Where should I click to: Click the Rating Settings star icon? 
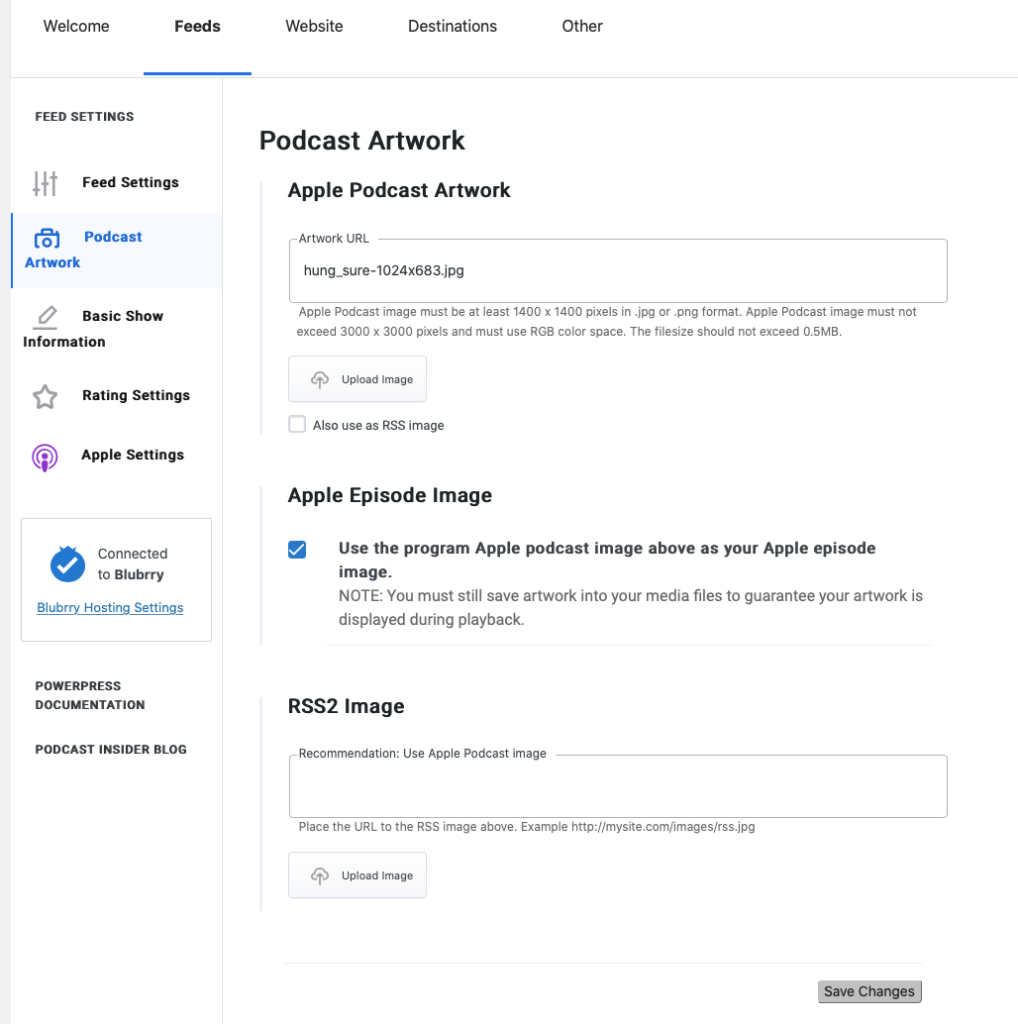[x=45, y=396]
